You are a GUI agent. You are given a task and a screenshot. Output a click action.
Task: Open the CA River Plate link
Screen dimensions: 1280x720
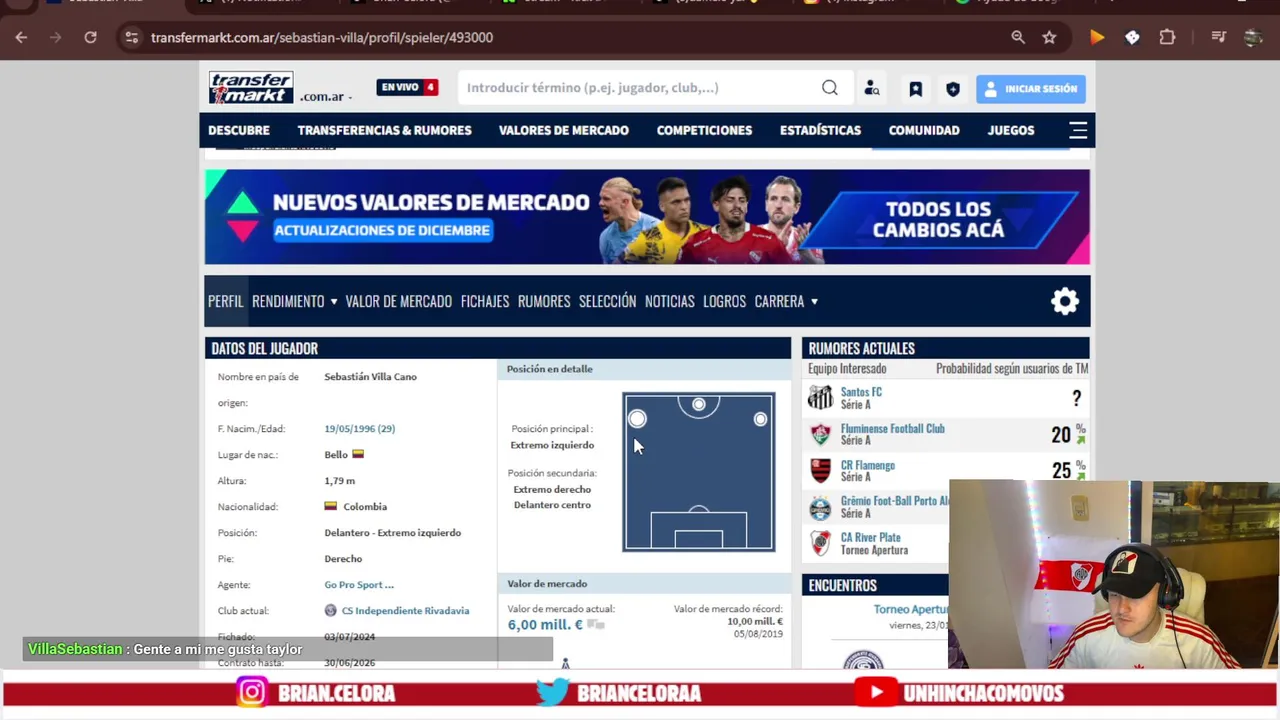(x=870, y=538)
